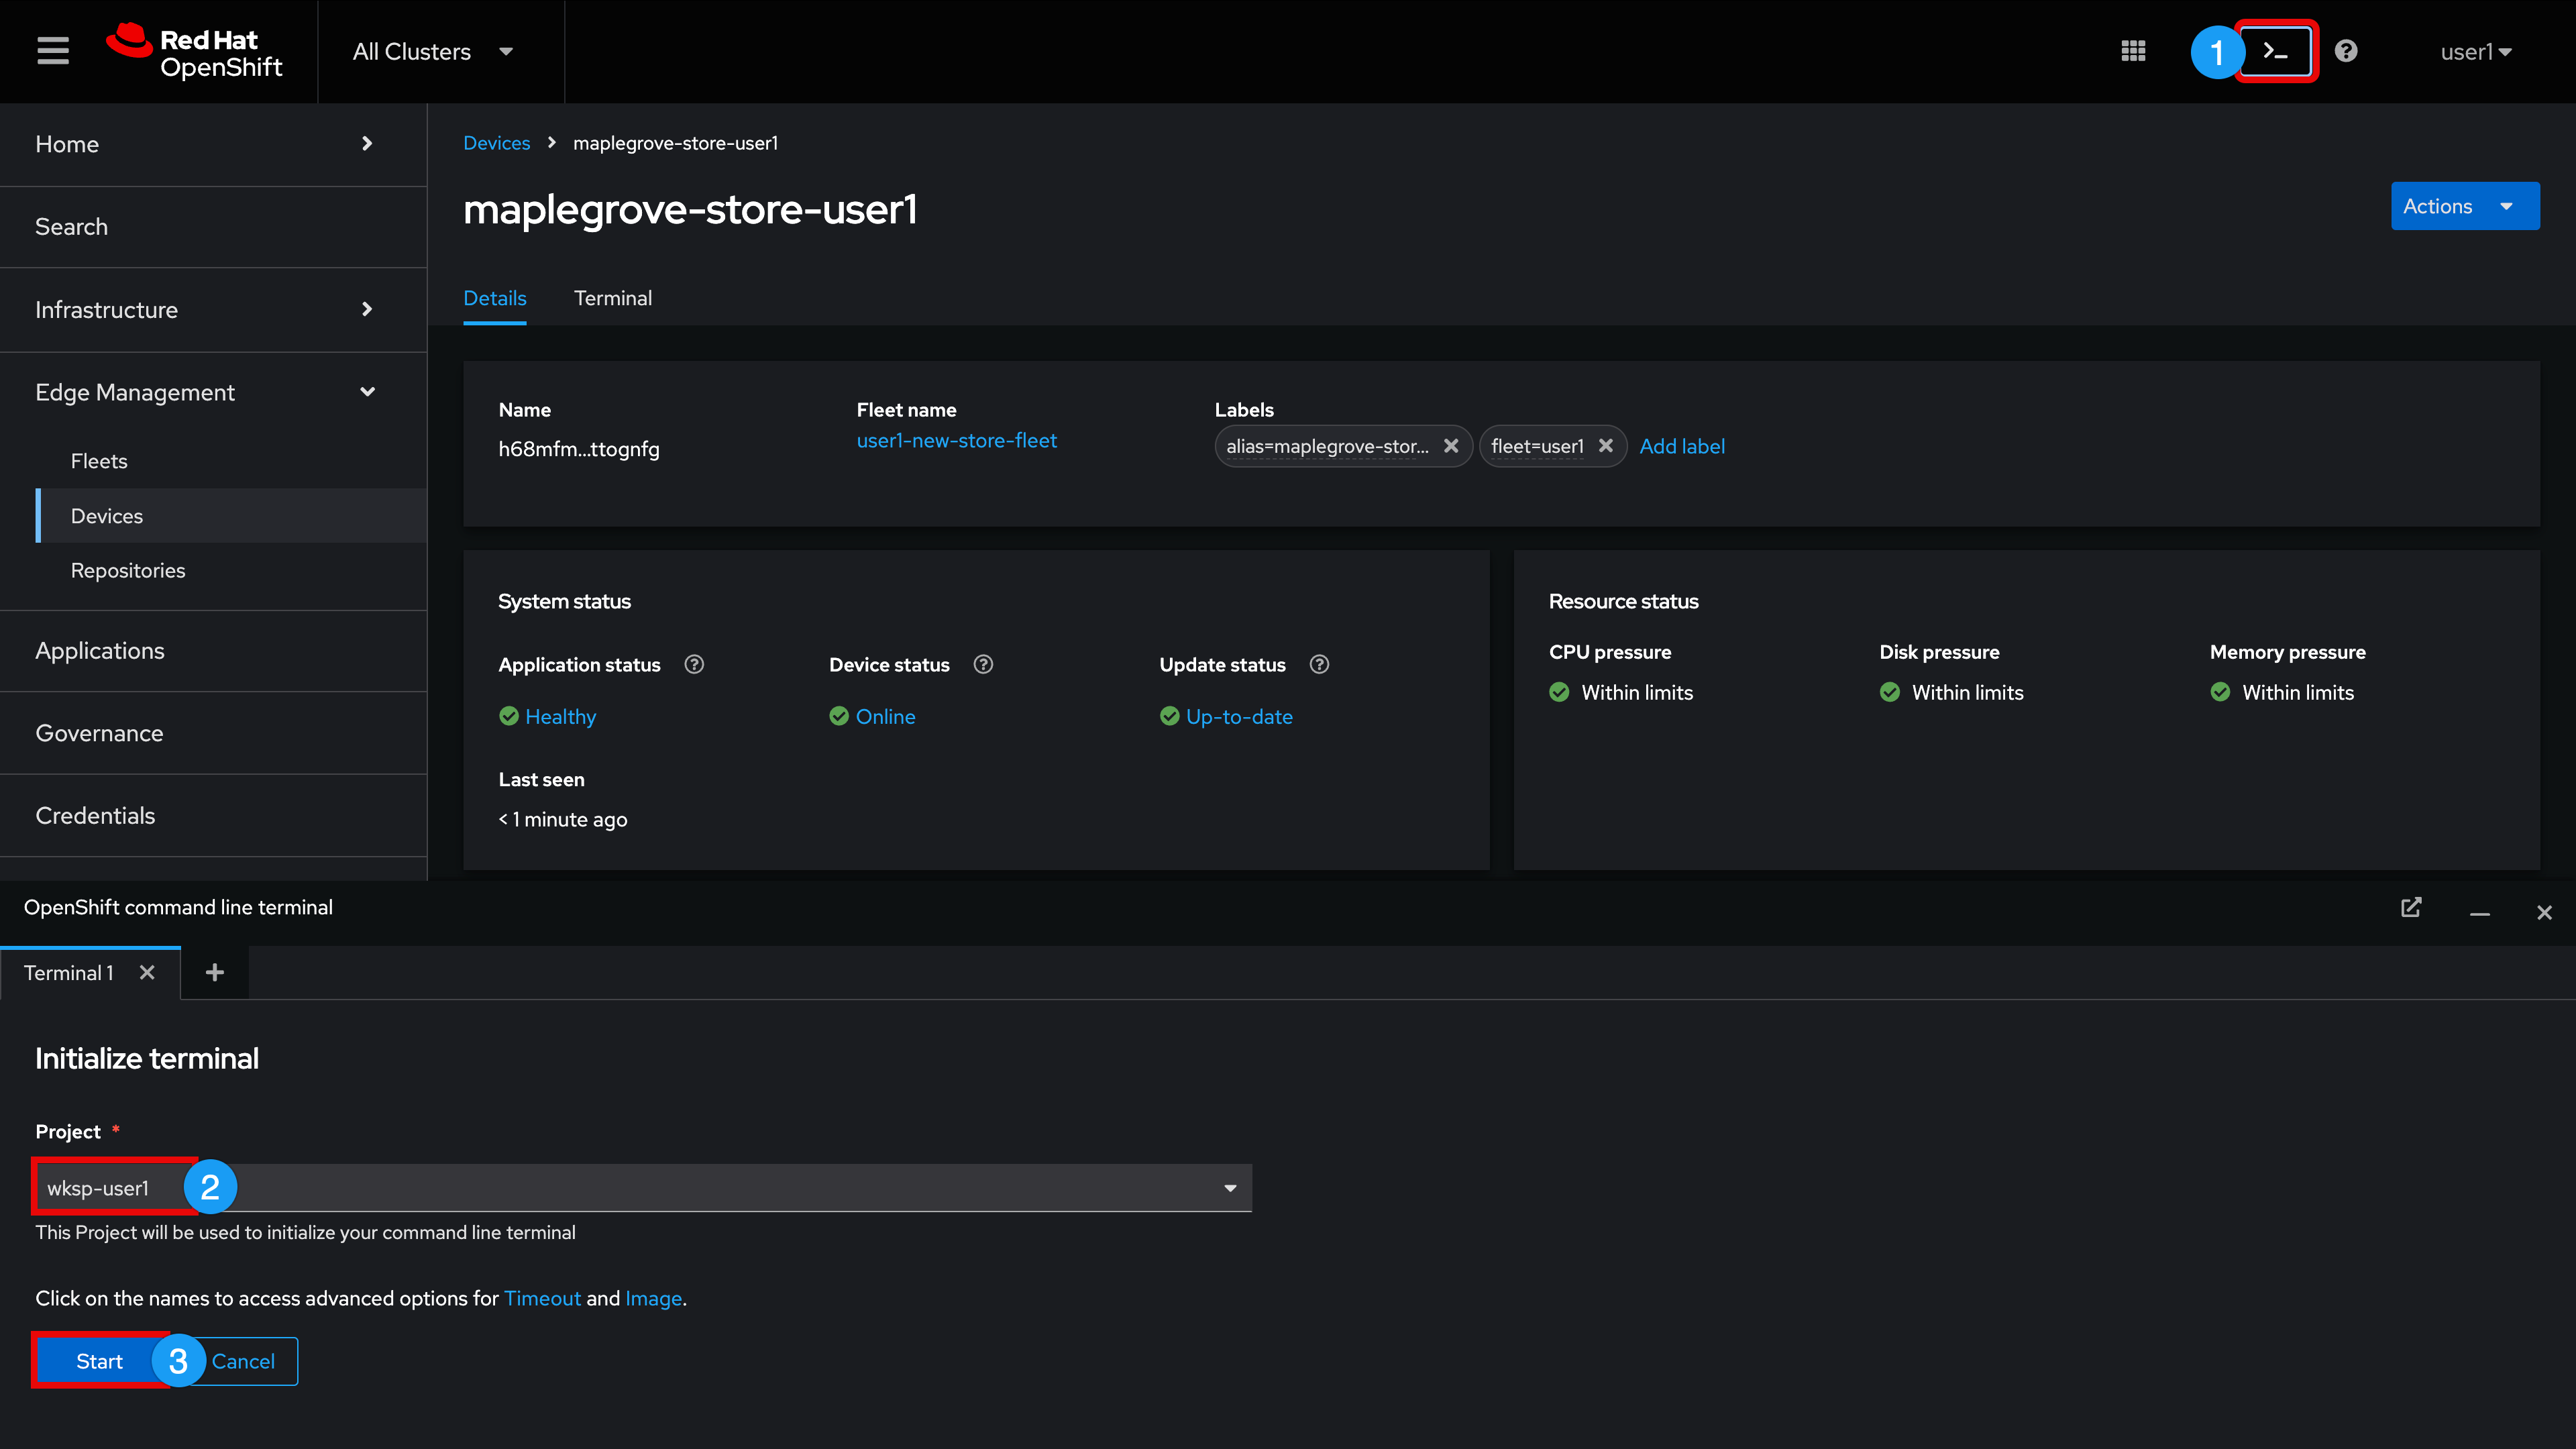Click the Red Hat OpenShift logo
Image resolution: width=2576 pixels, height=1449 pixels.
tap(195, 51)
